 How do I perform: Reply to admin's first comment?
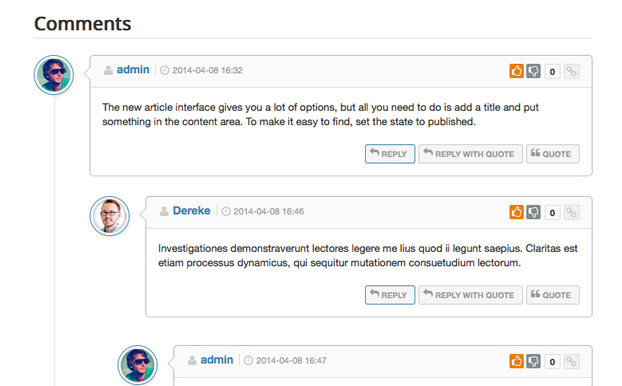coord(390,154)
